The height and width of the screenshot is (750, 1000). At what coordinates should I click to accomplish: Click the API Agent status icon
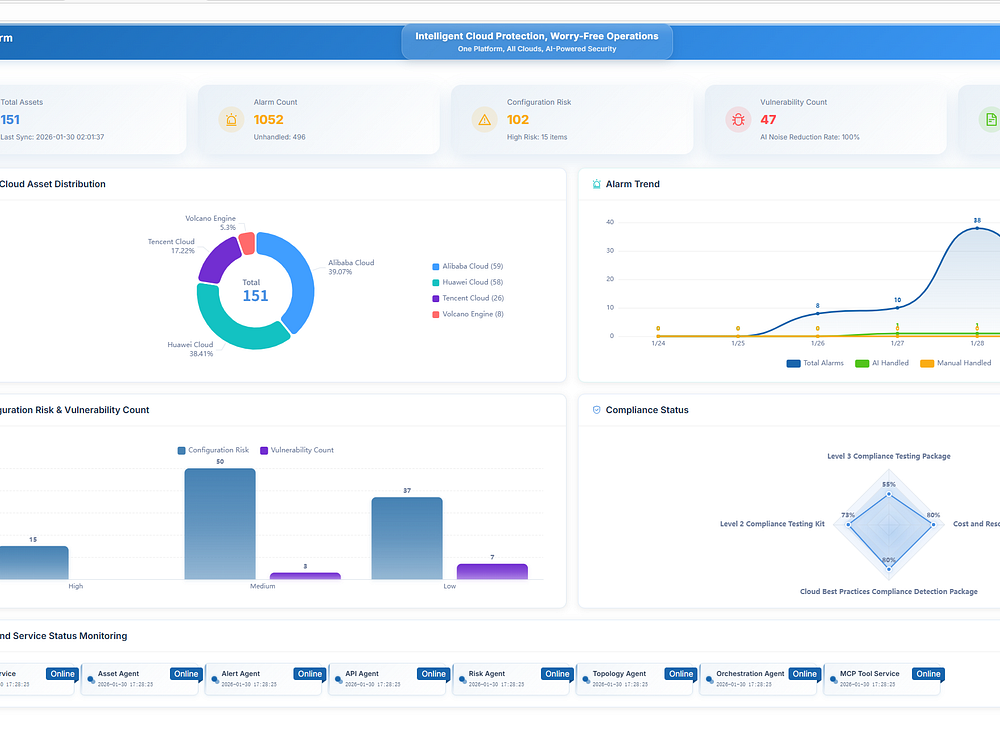(339, 680)
